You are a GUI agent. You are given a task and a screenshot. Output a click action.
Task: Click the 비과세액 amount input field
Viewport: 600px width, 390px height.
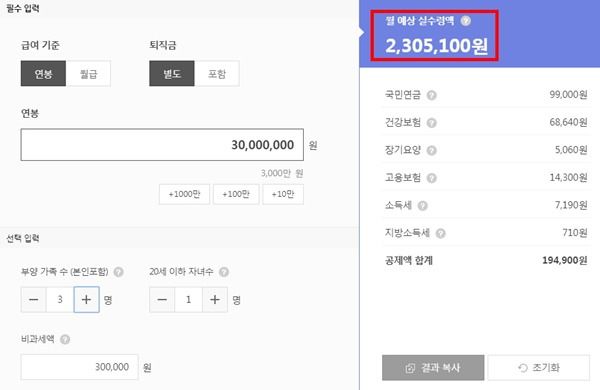pyautogui.click(x=79, y=367)
